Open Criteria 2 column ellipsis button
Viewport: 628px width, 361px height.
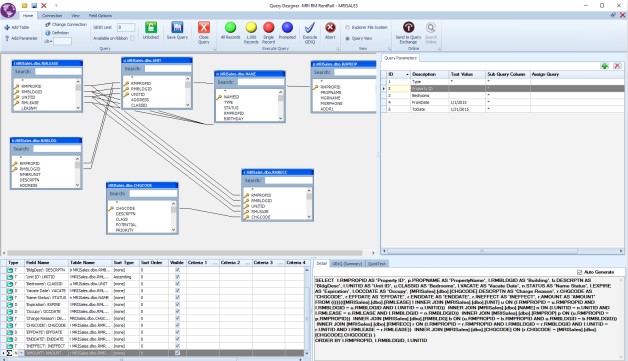(248, 263)
